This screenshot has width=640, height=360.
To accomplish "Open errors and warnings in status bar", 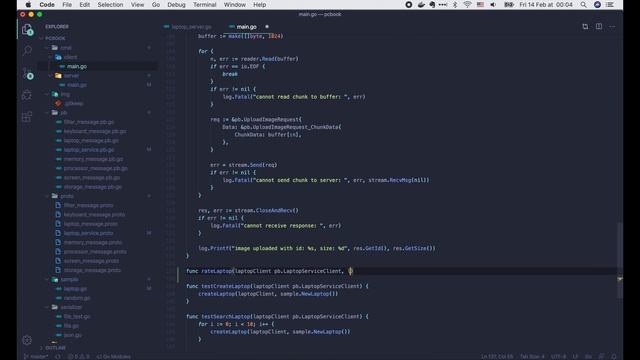I will (78, 356).
